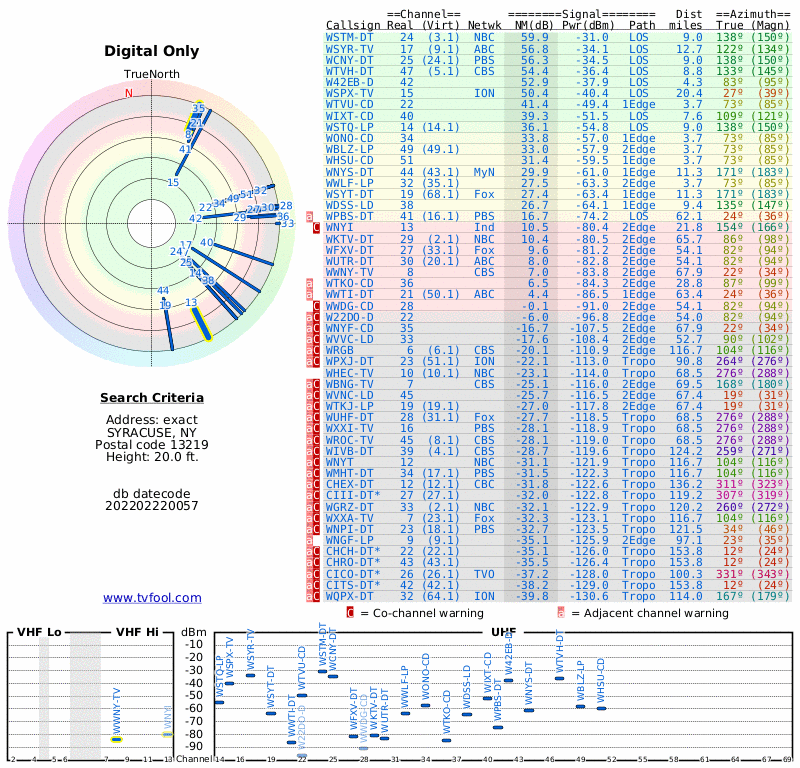This screenshot has height=768, width=800.
Task: Click WNYS-DT marker in UHF spectrum chart
Action: pyautogui.click(x=529, y=710)
